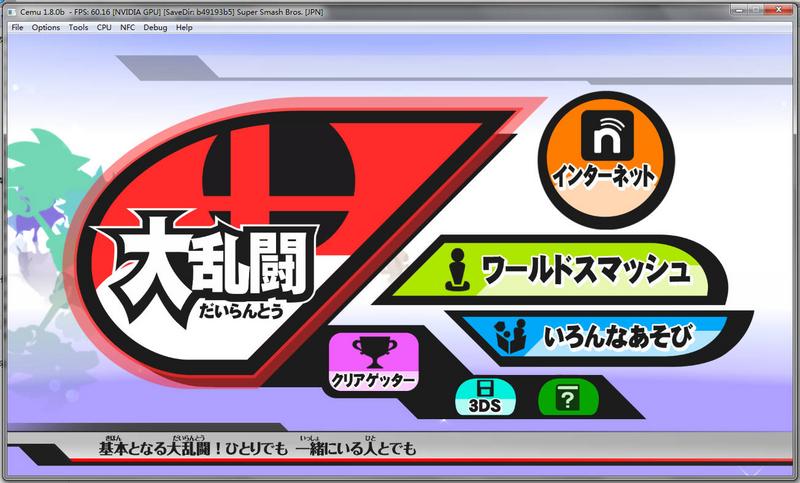Open the Help menu
The width and height of the screenshot is (800, 483).
point(184,27)
